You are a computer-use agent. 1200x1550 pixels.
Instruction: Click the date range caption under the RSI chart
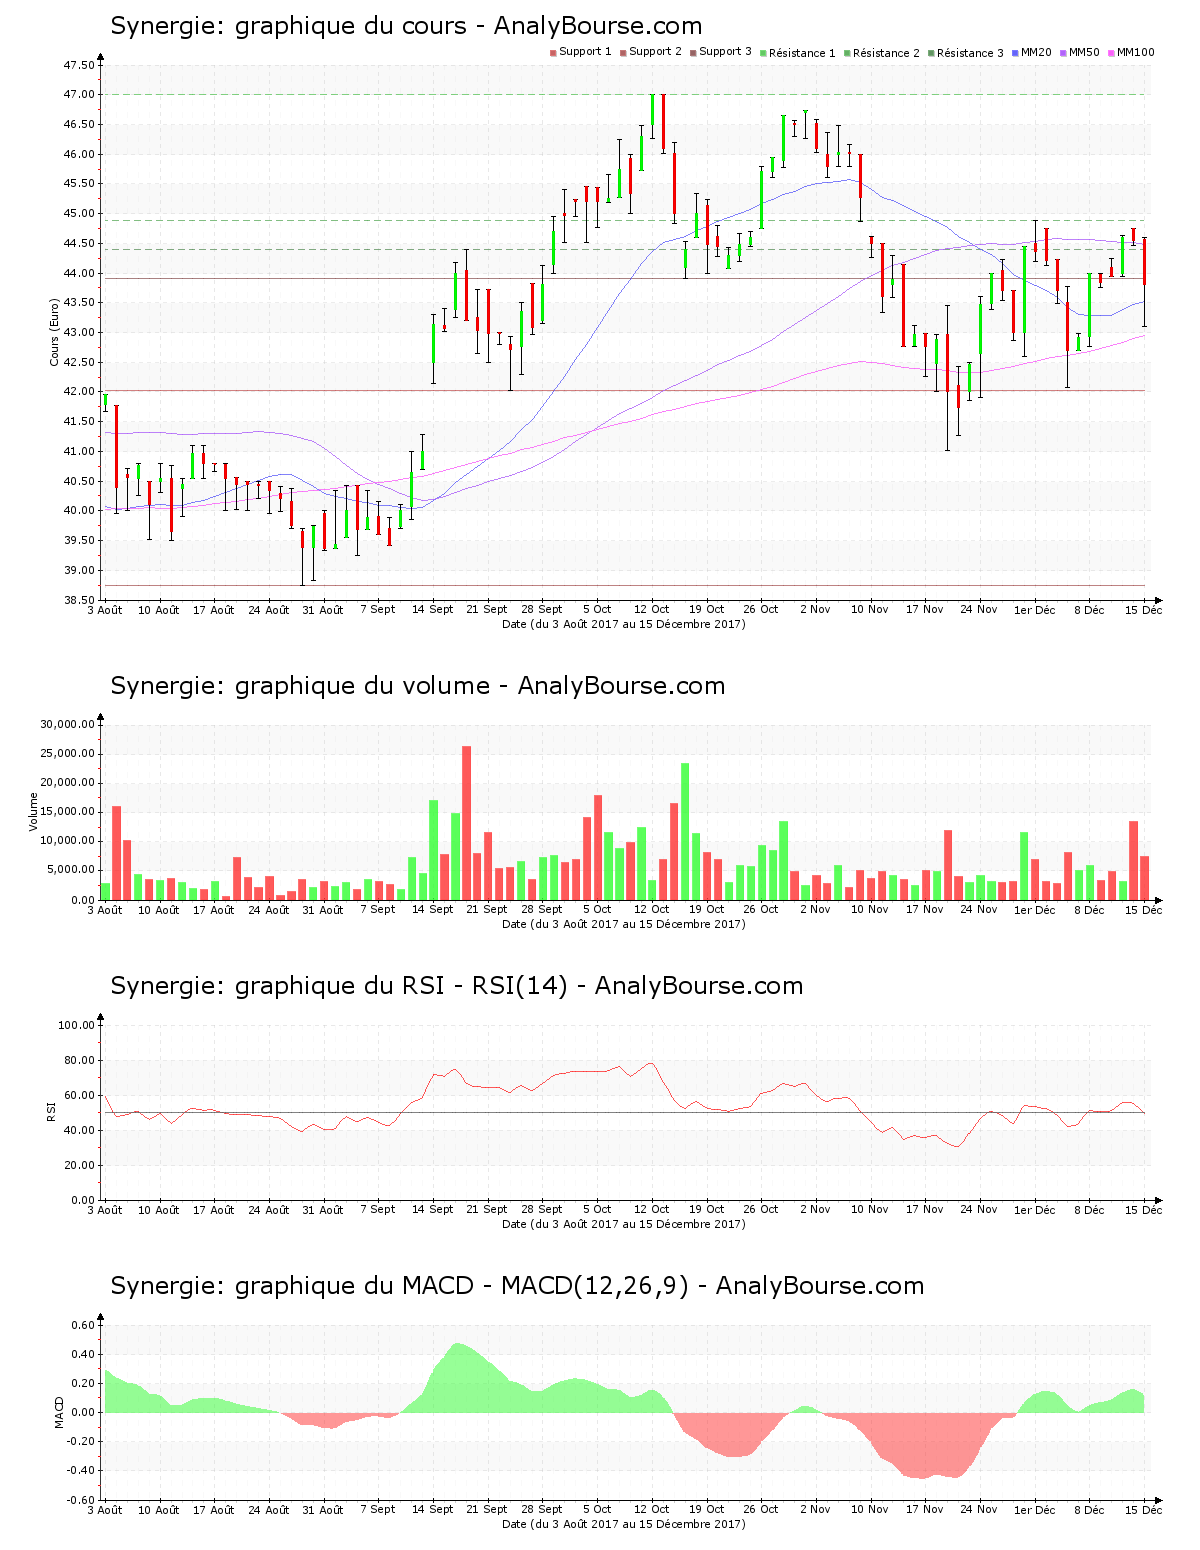pyautogui.click(x=623, y=1224)
